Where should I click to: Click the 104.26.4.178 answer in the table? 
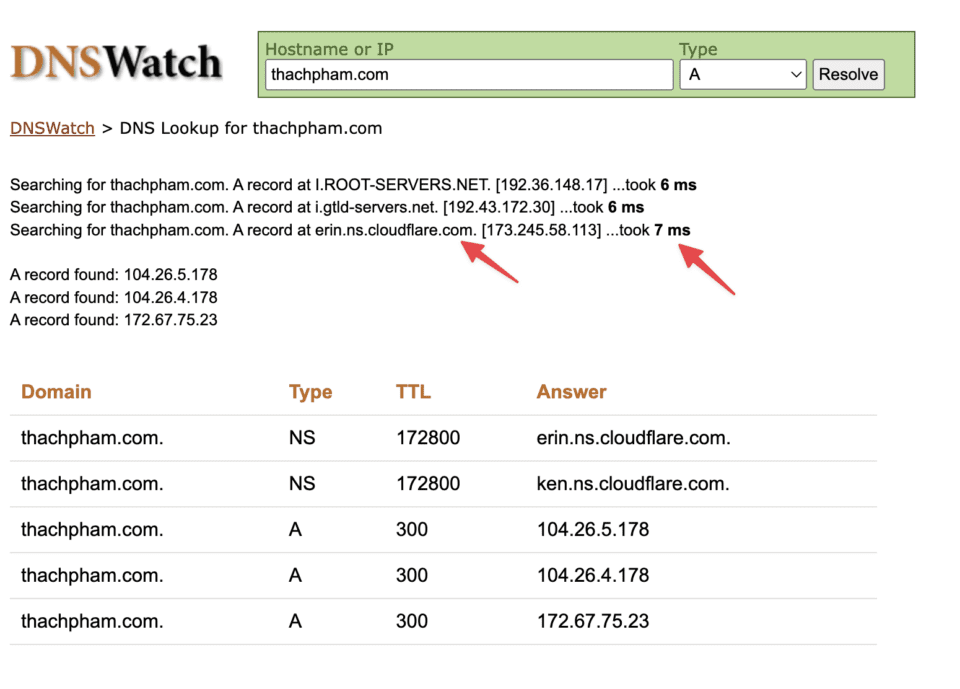tap(592, 576)
